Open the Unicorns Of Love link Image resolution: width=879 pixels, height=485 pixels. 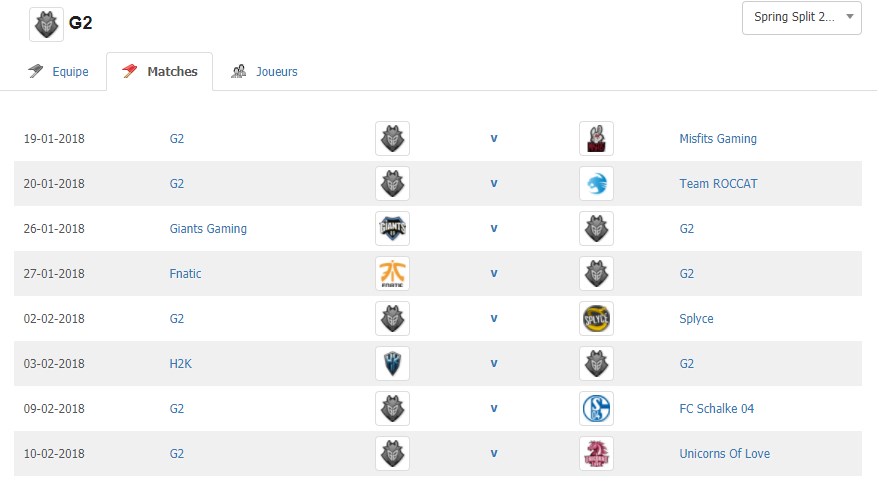coord(724,454)
